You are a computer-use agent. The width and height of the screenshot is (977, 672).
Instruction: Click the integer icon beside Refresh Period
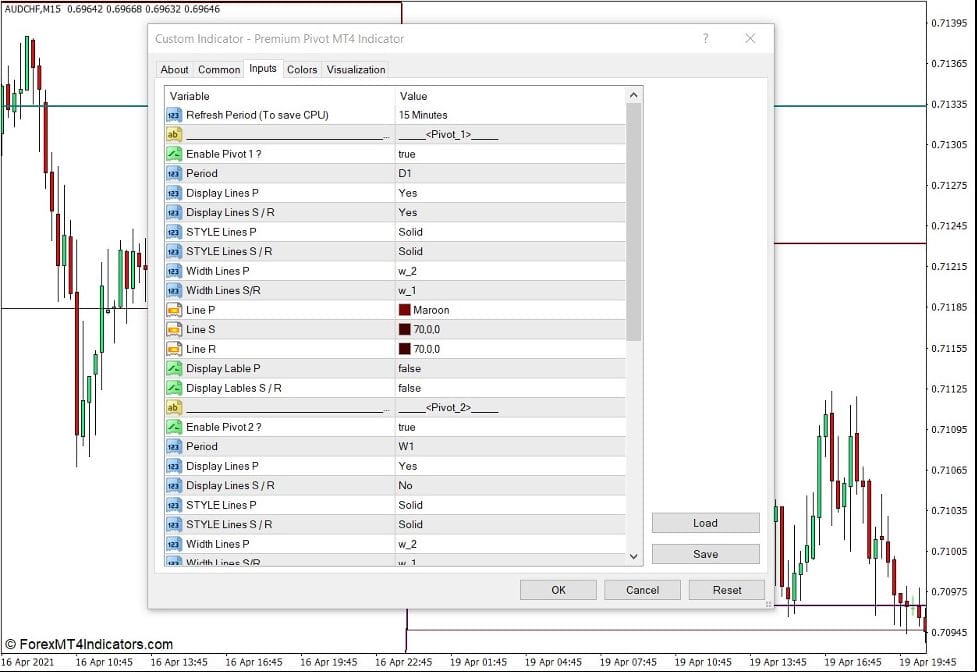coord(174,115)
